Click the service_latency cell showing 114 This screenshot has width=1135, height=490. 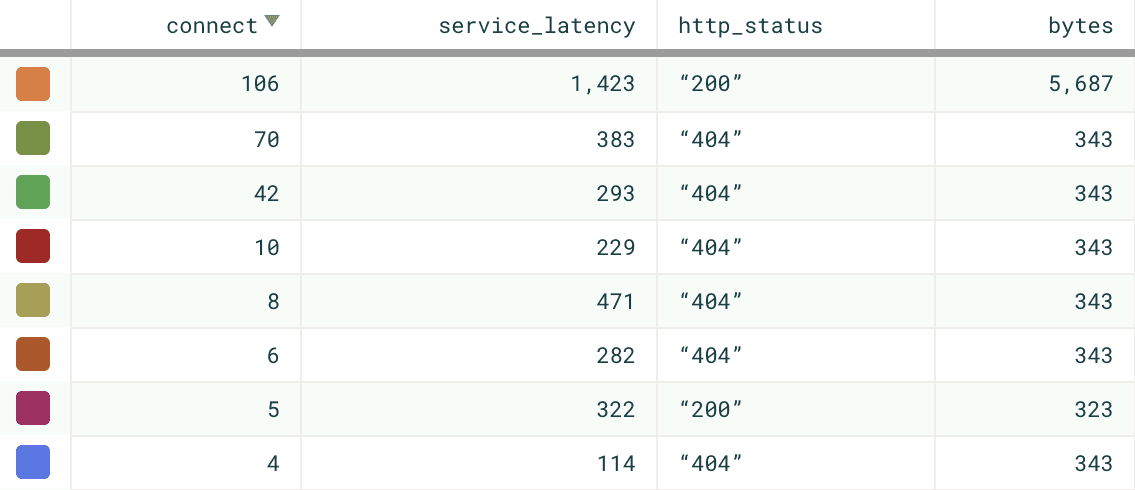(x=615, y=463)
